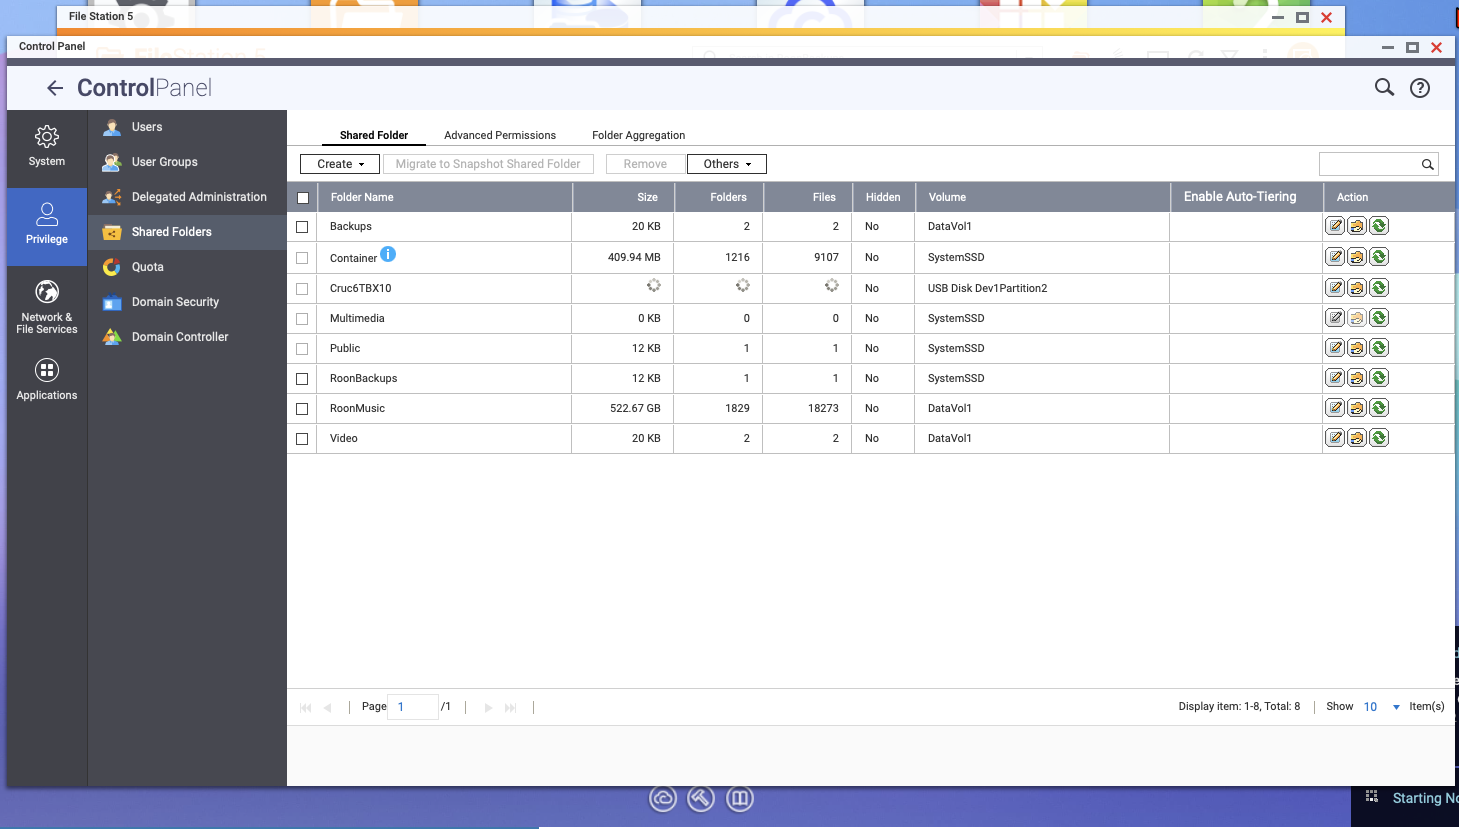Open Domain Controller
The height and width of the screenshot is (829, 1459).
[x=187, y=337]
